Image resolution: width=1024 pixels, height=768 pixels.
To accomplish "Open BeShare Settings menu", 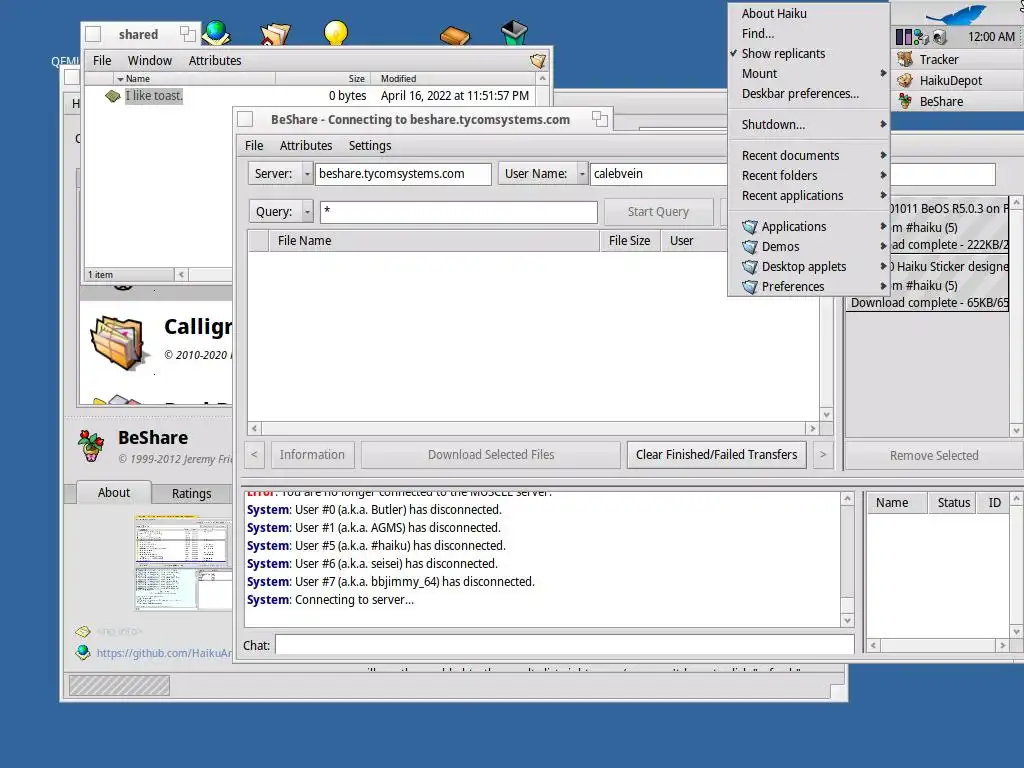I will (370, 146).
